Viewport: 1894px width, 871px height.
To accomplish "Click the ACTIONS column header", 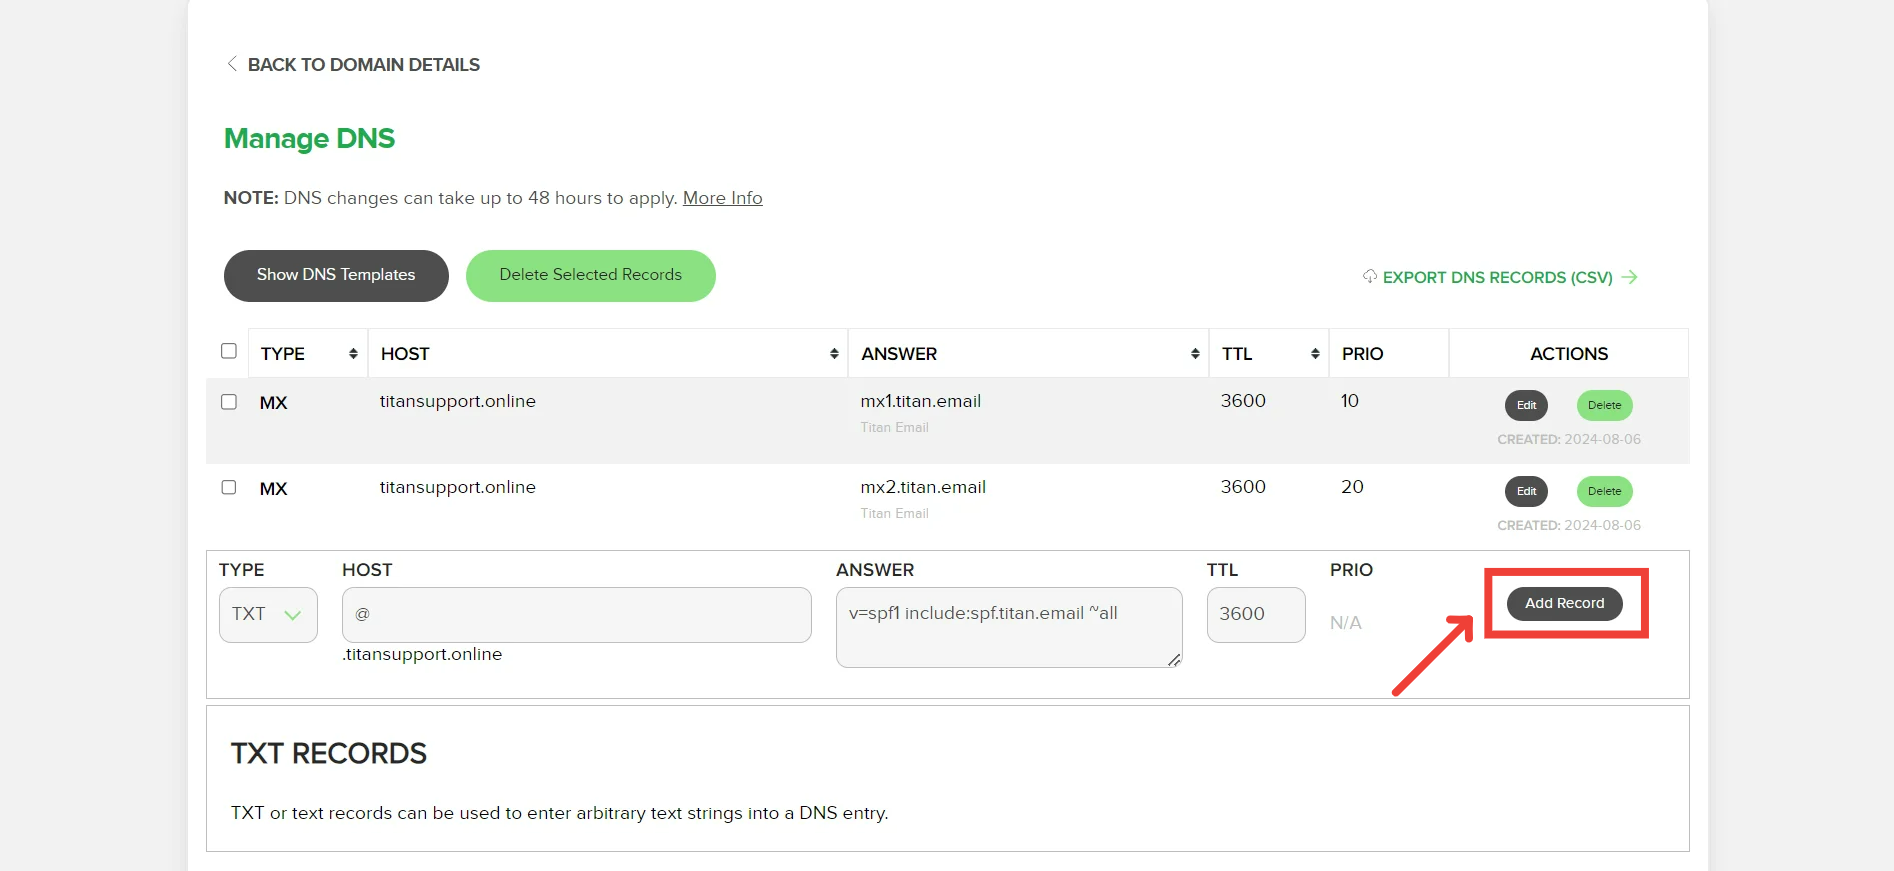I will (x=1569, y=354).
